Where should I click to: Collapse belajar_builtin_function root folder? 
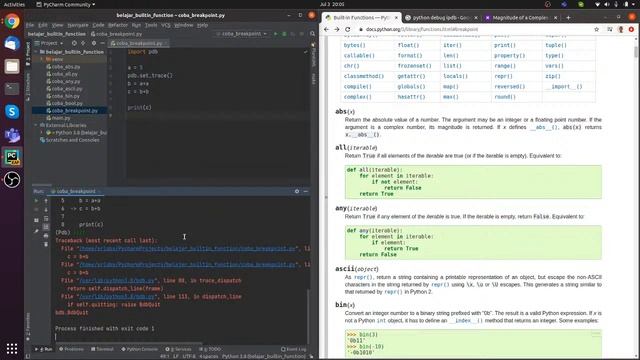click(36, 52)
